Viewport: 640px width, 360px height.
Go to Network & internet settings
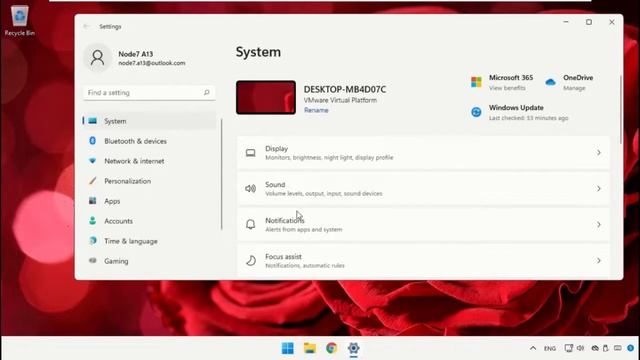click(x=149, y=161)
